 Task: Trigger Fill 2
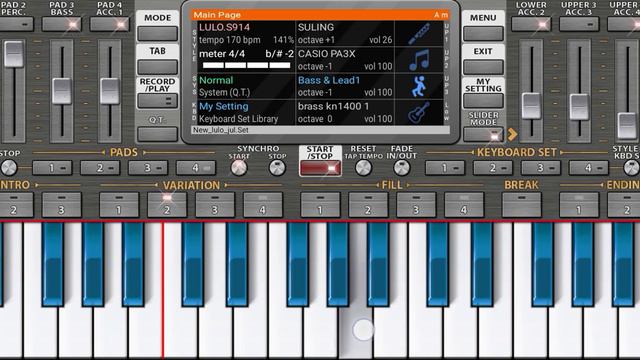pyautogui.click(x=368, y=204)
